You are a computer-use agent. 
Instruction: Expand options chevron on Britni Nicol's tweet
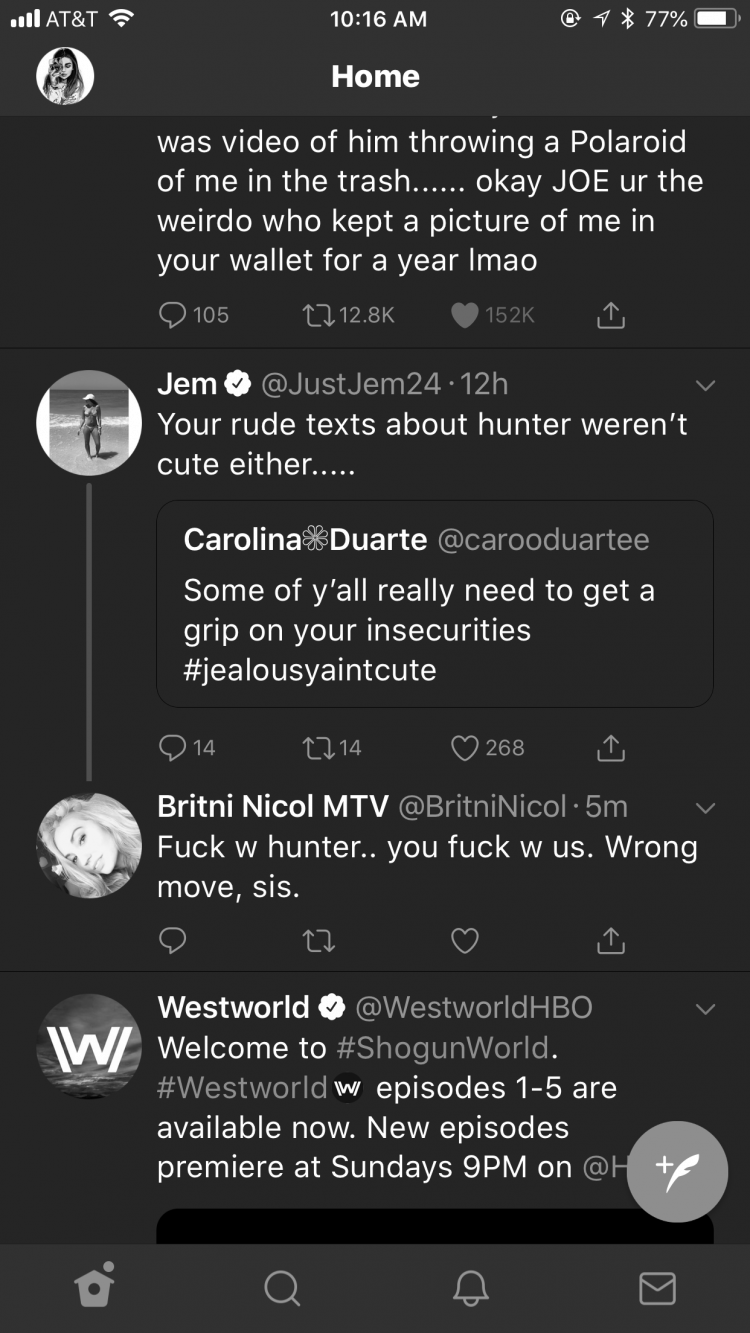click(705, 807)
